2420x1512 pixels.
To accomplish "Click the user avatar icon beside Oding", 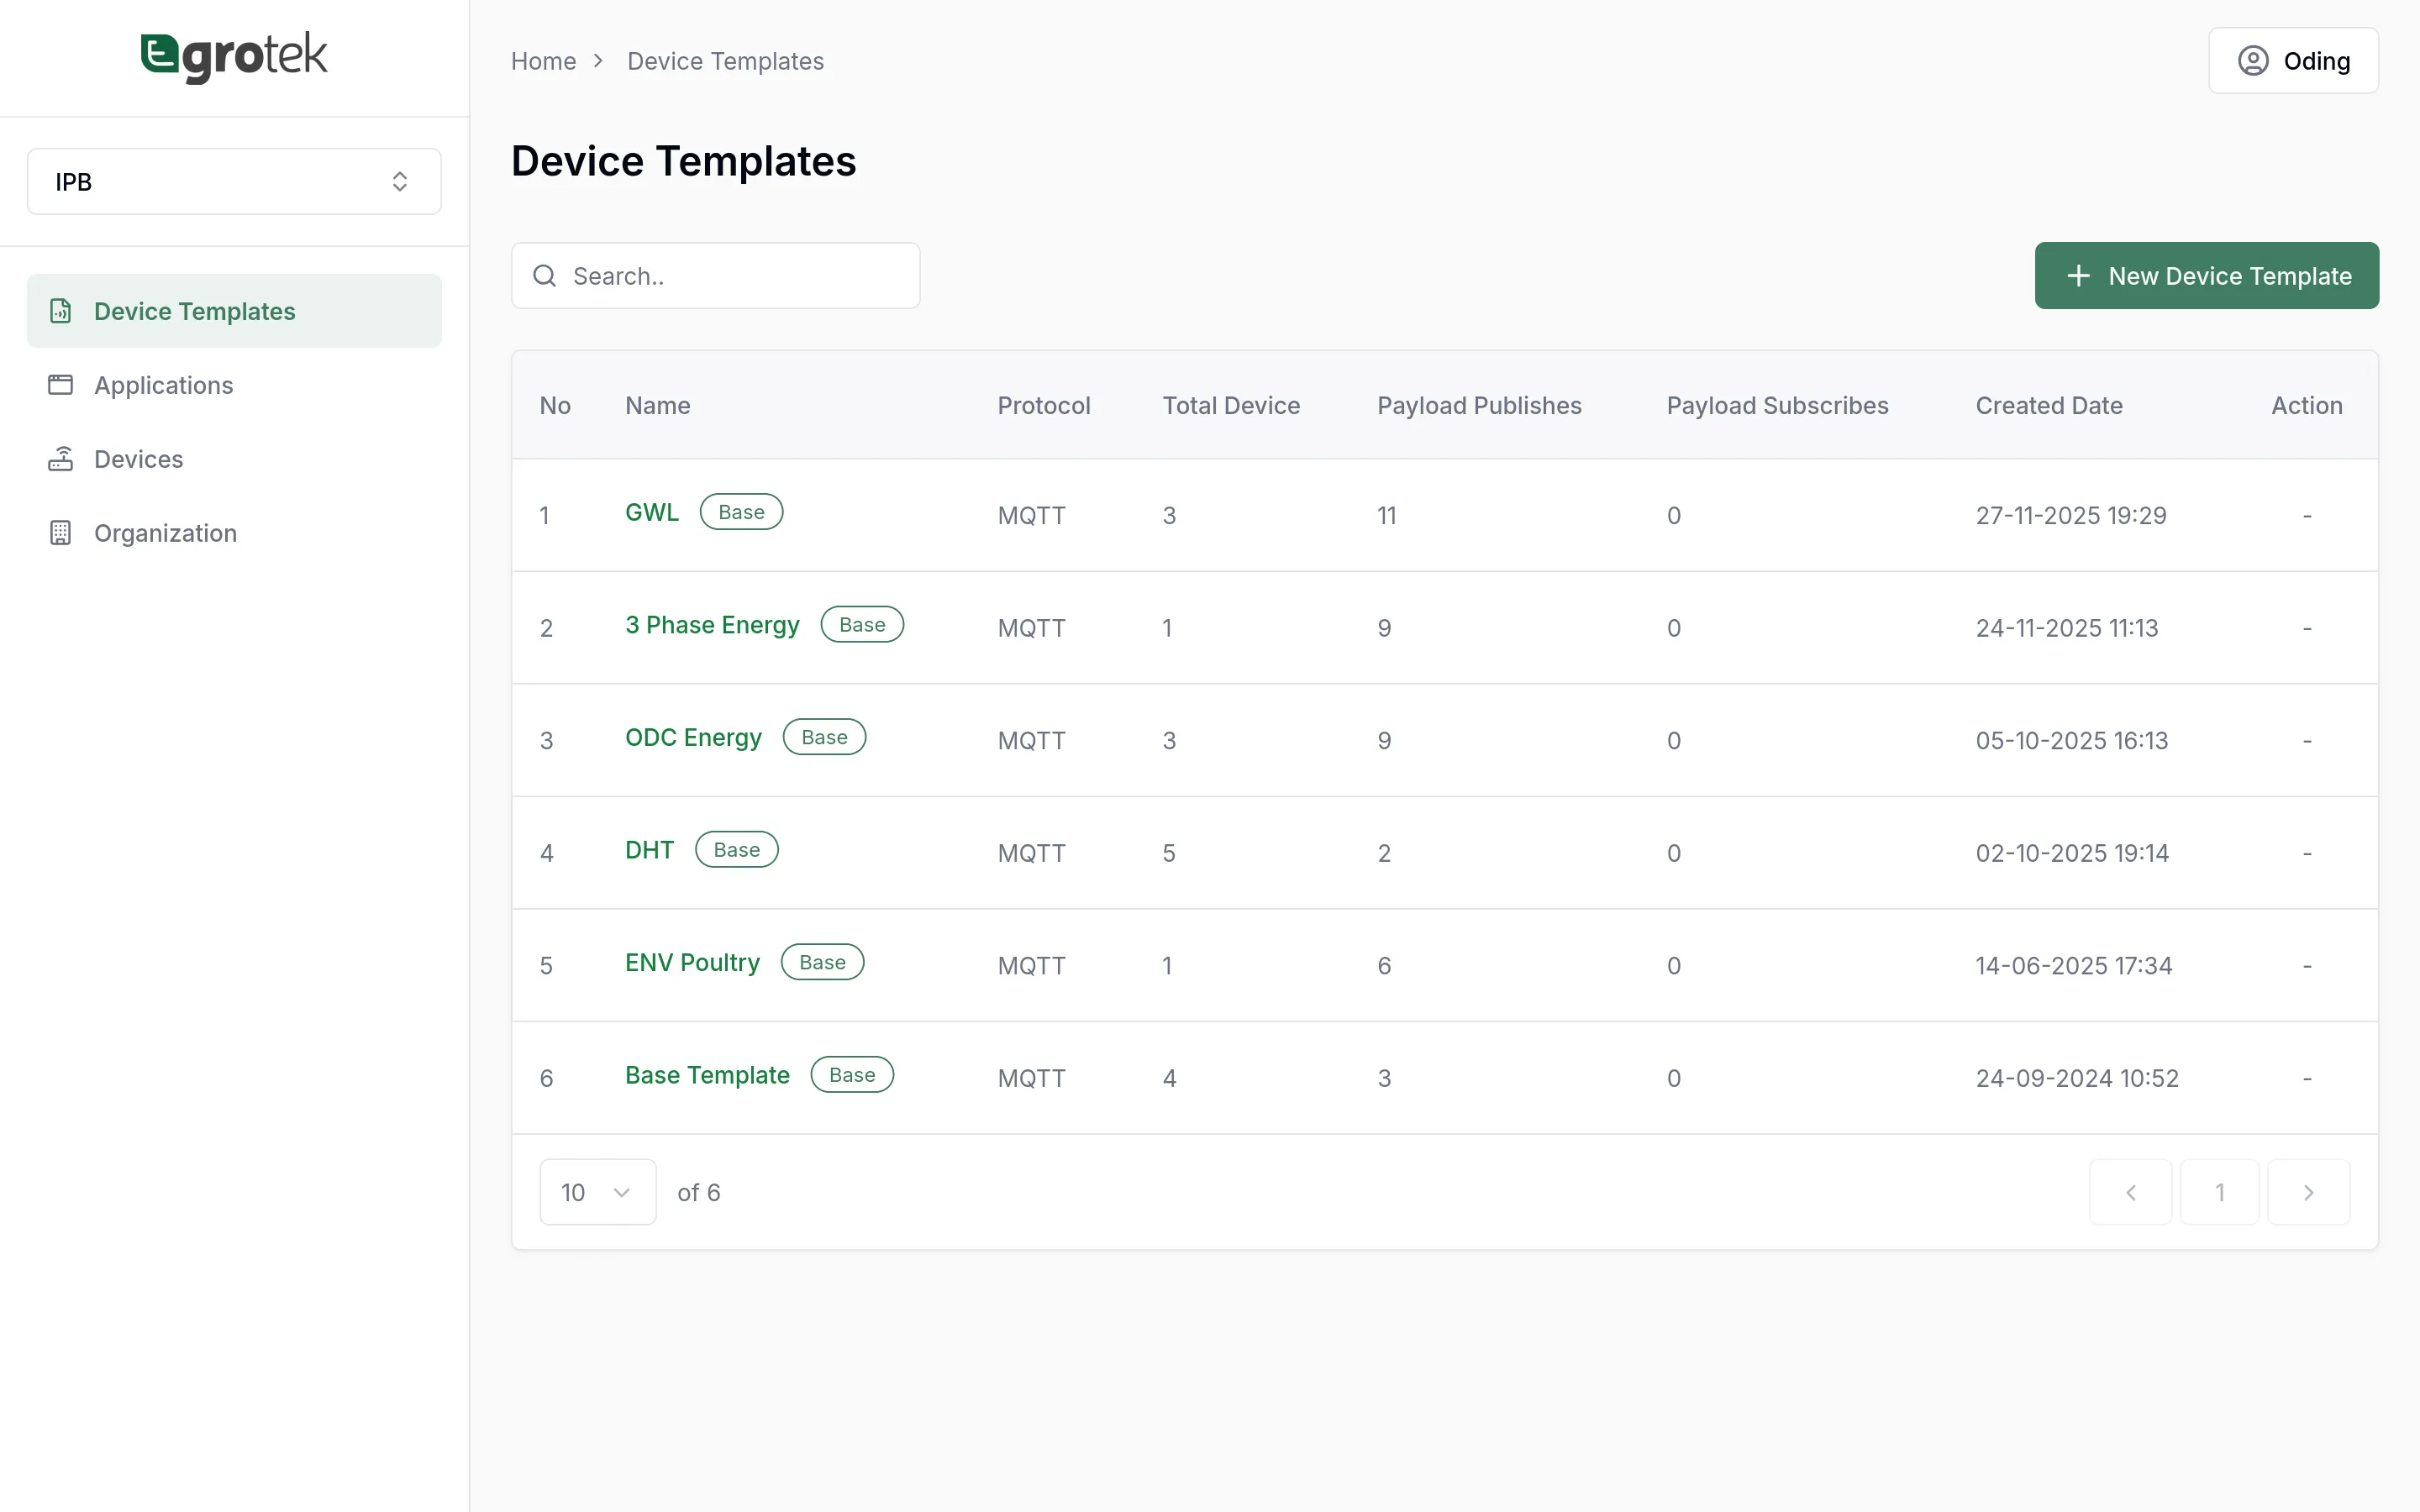I will tap(2252, 61).
